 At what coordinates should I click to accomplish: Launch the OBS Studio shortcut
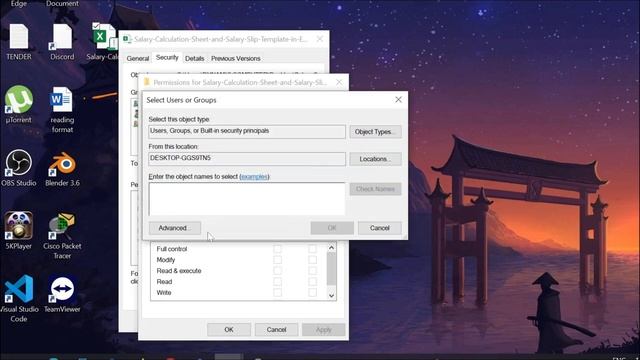point(19,168)
